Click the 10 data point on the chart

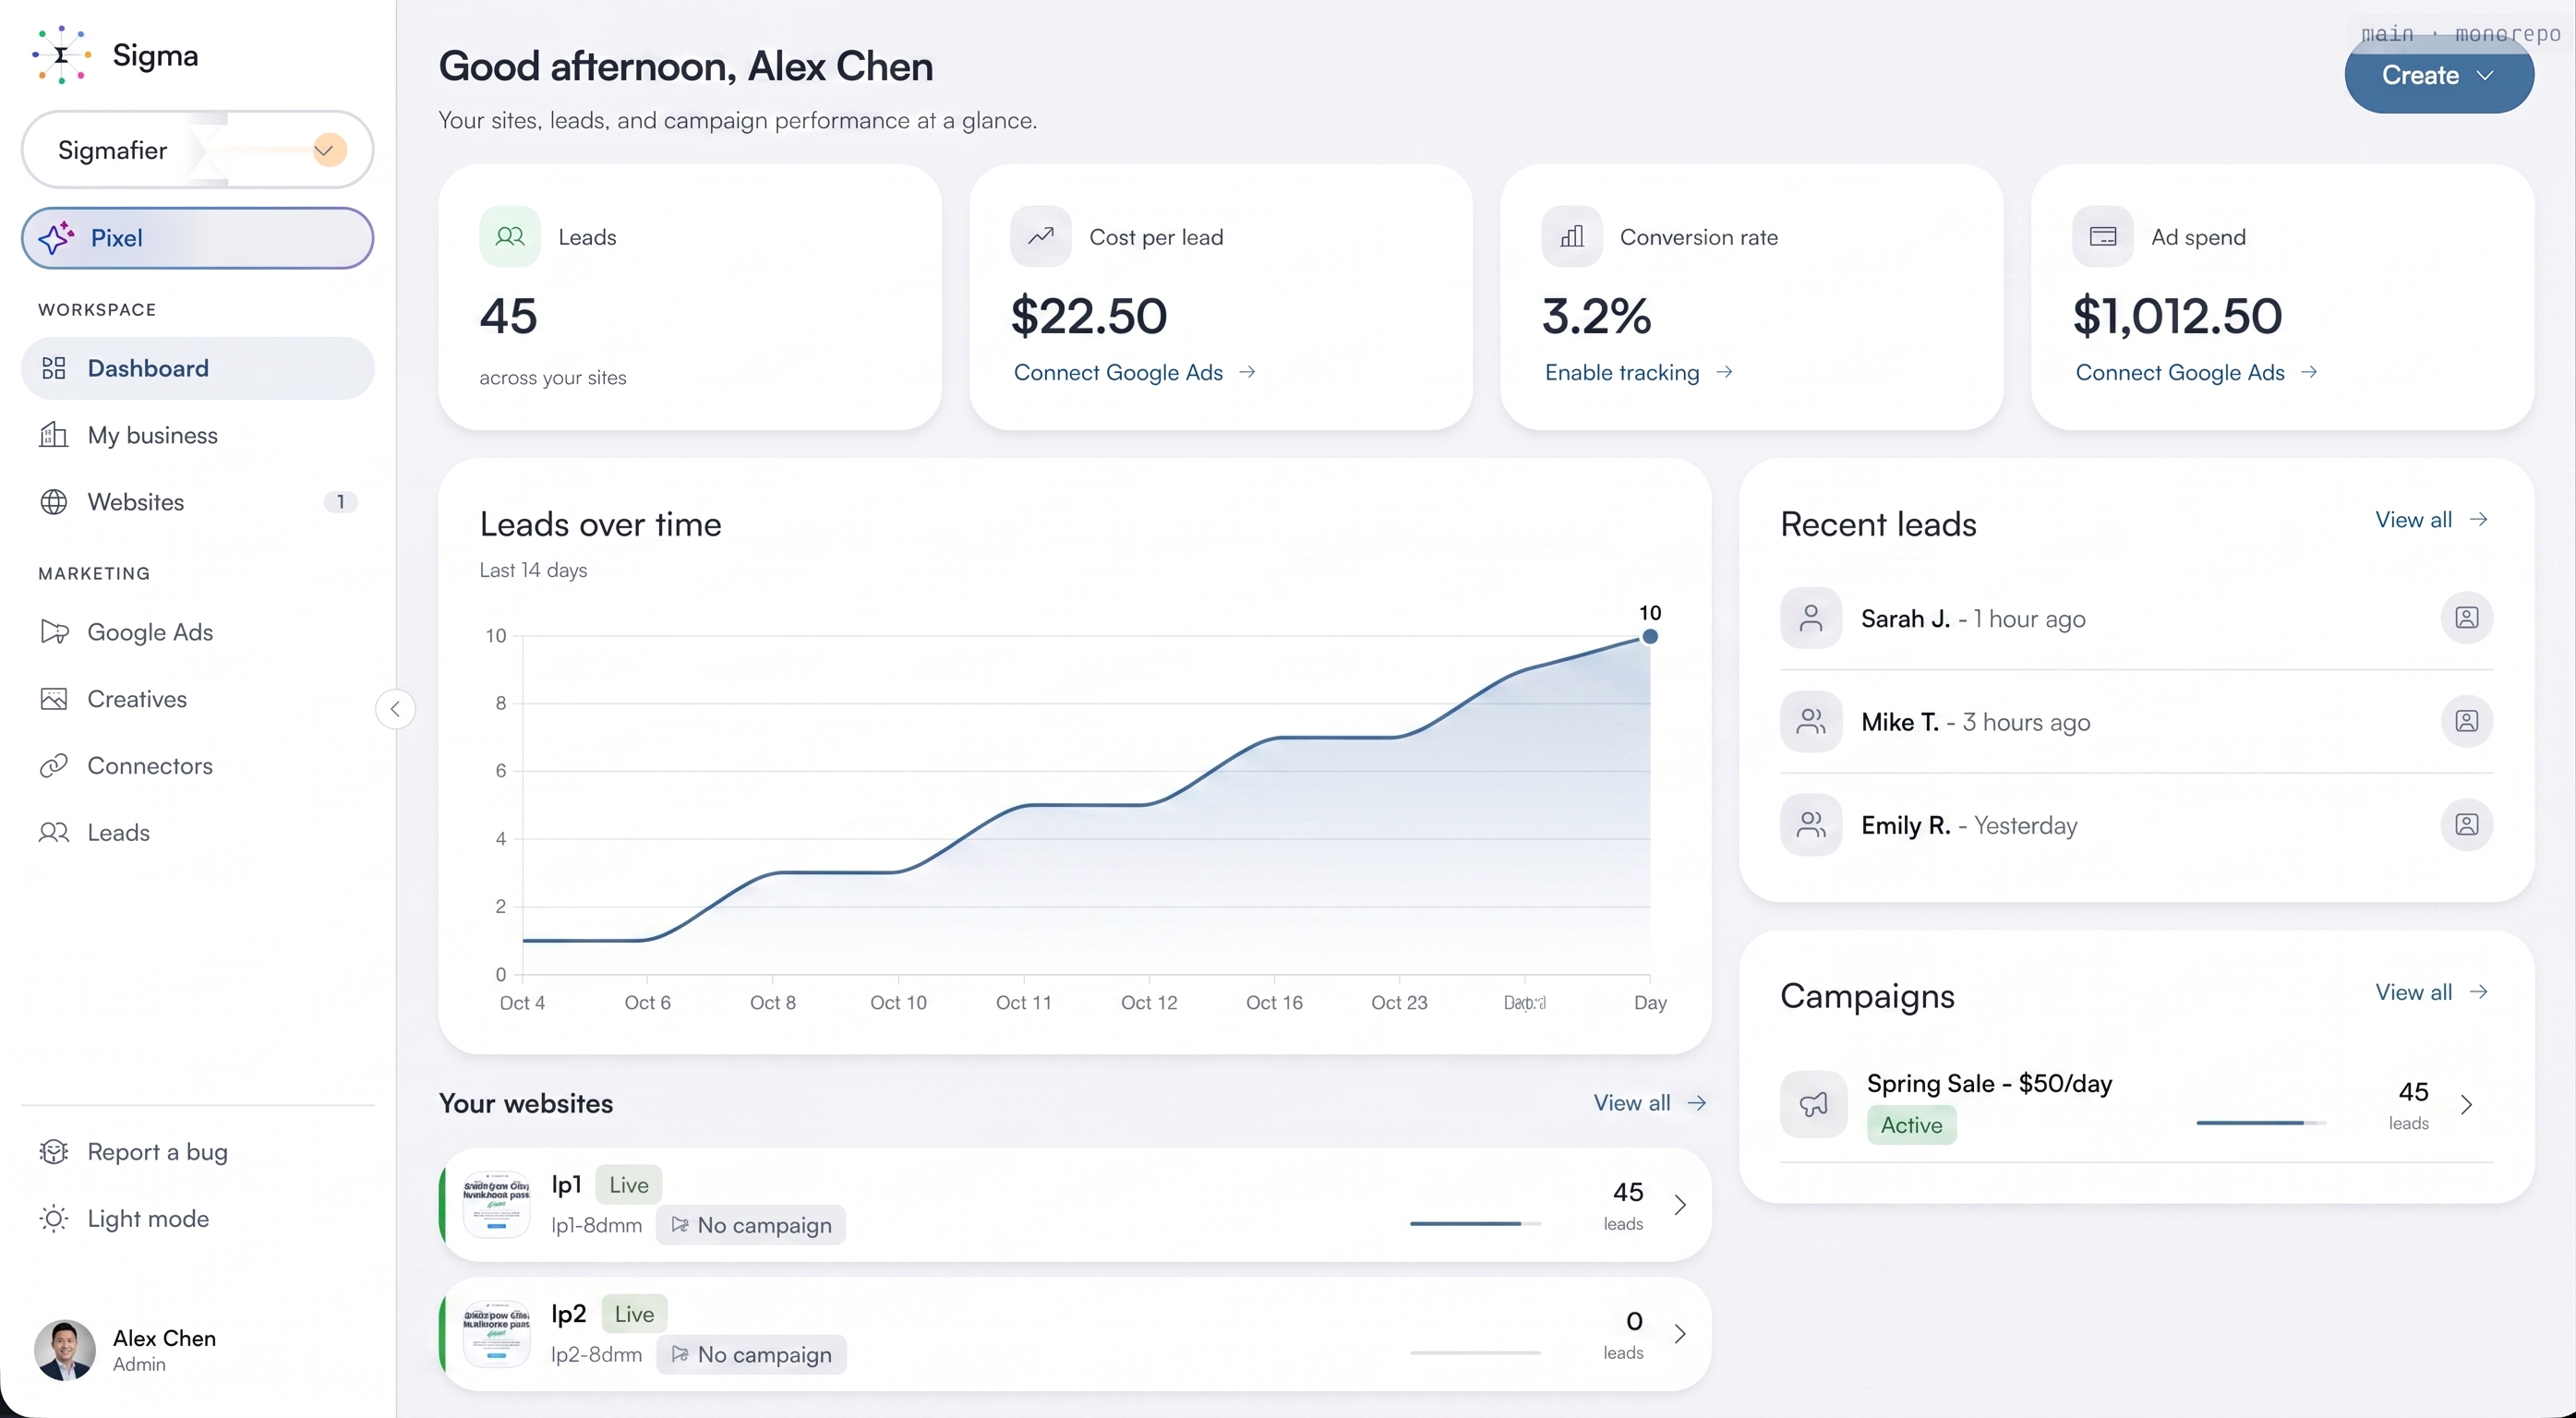point(1650,636)
